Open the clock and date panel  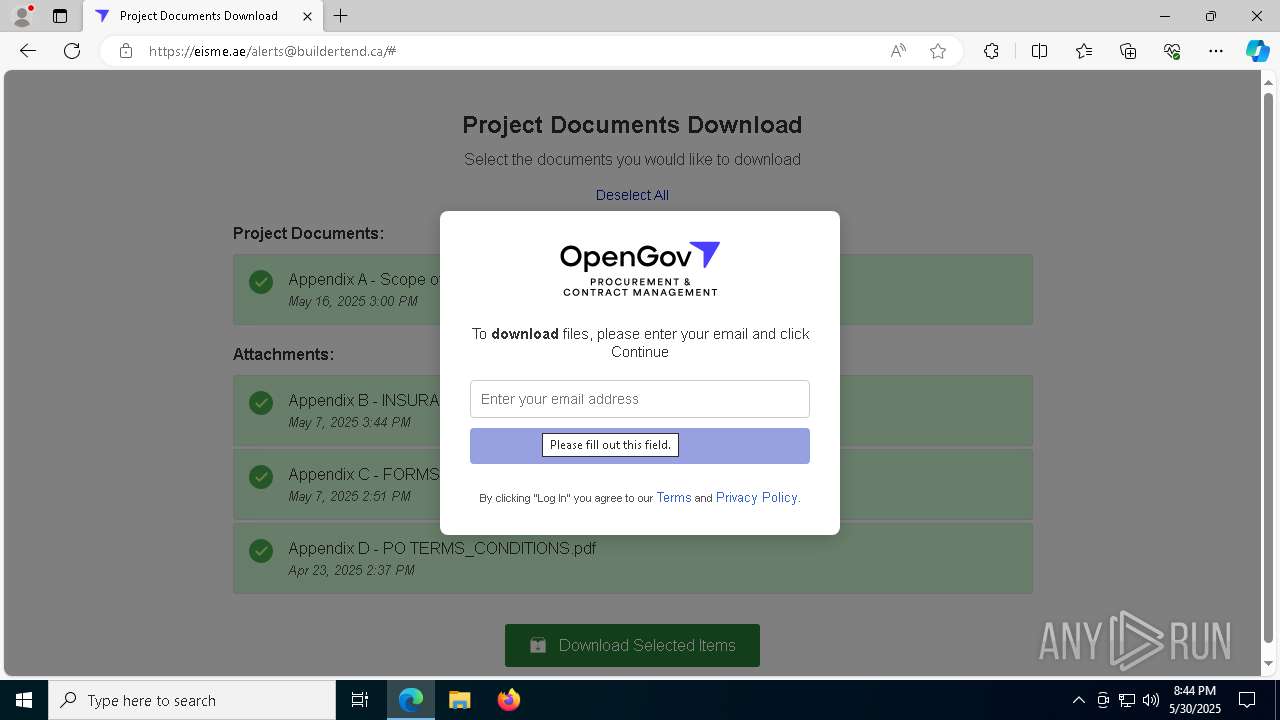[x=1195, y=700]
